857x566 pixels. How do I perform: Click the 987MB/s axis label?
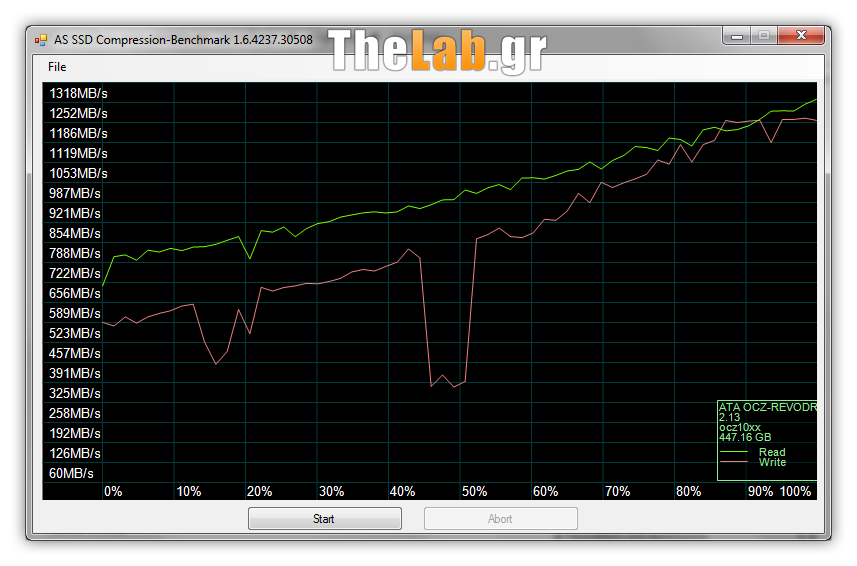click(75, 193)
